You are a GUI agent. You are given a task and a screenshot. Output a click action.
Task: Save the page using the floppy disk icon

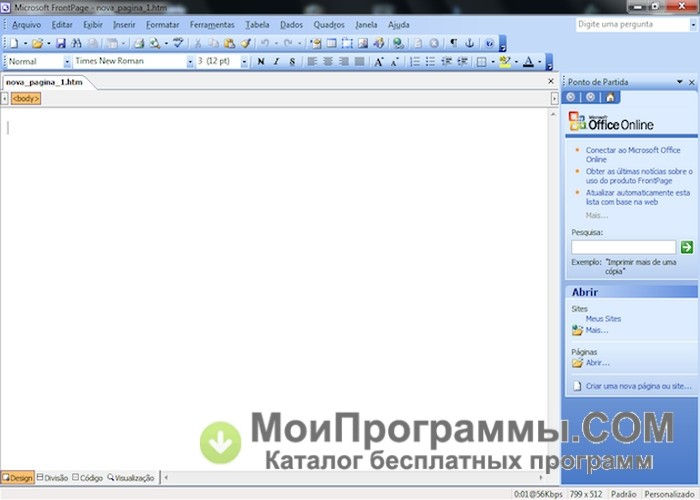tap(61, 43)
